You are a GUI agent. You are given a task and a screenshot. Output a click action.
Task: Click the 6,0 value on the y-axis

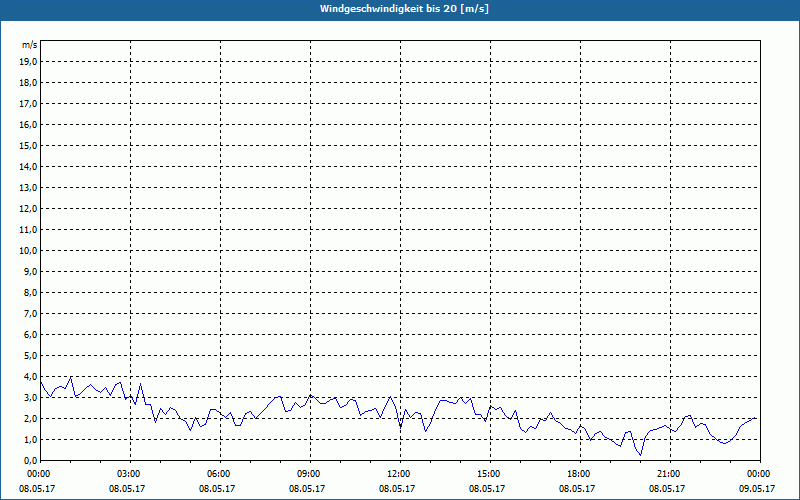tap(31, 335)
